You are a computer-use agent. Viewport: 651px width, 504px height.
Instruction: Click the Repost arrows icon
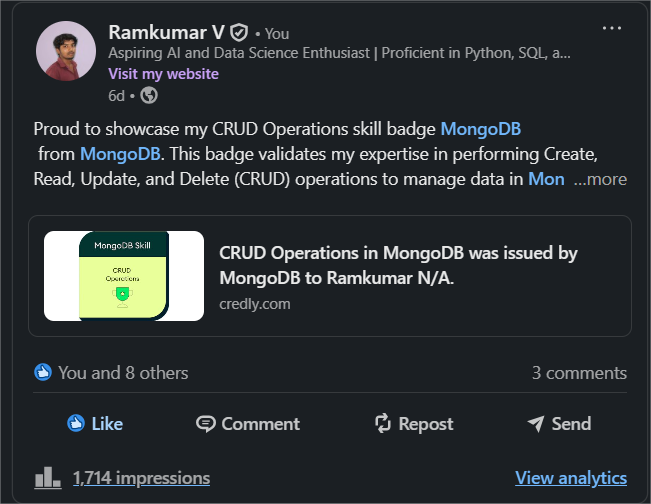click(383, 424)
